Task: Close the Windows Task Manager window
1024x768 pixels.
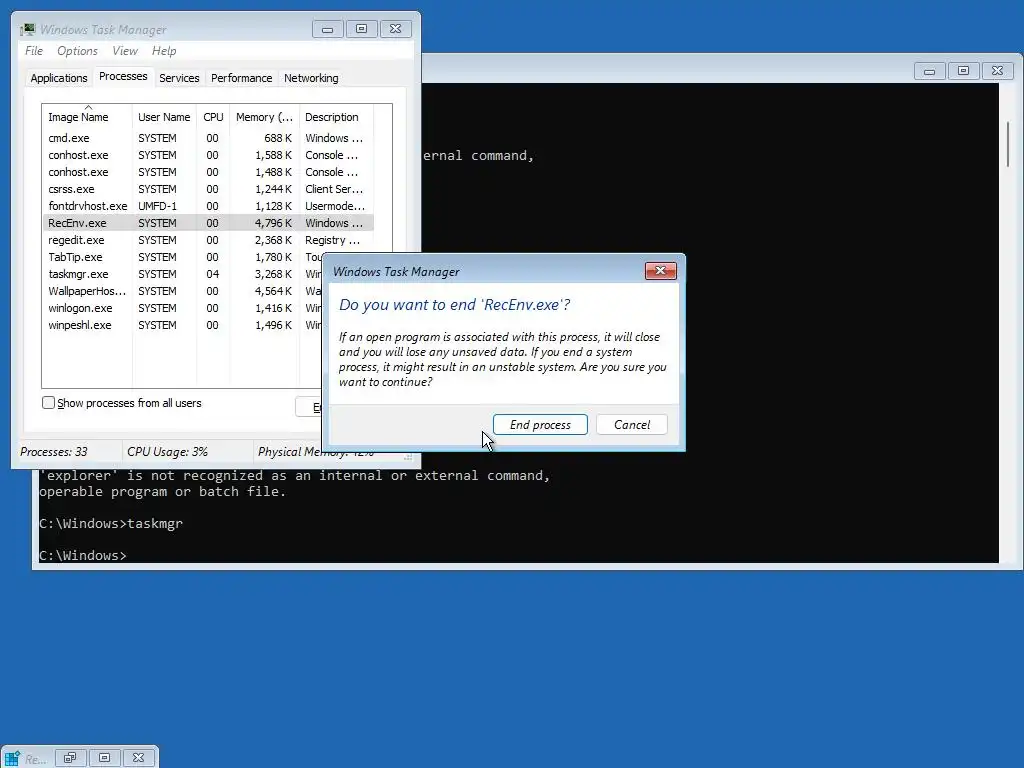Action: pyautogui.click(x=395, y=29)
